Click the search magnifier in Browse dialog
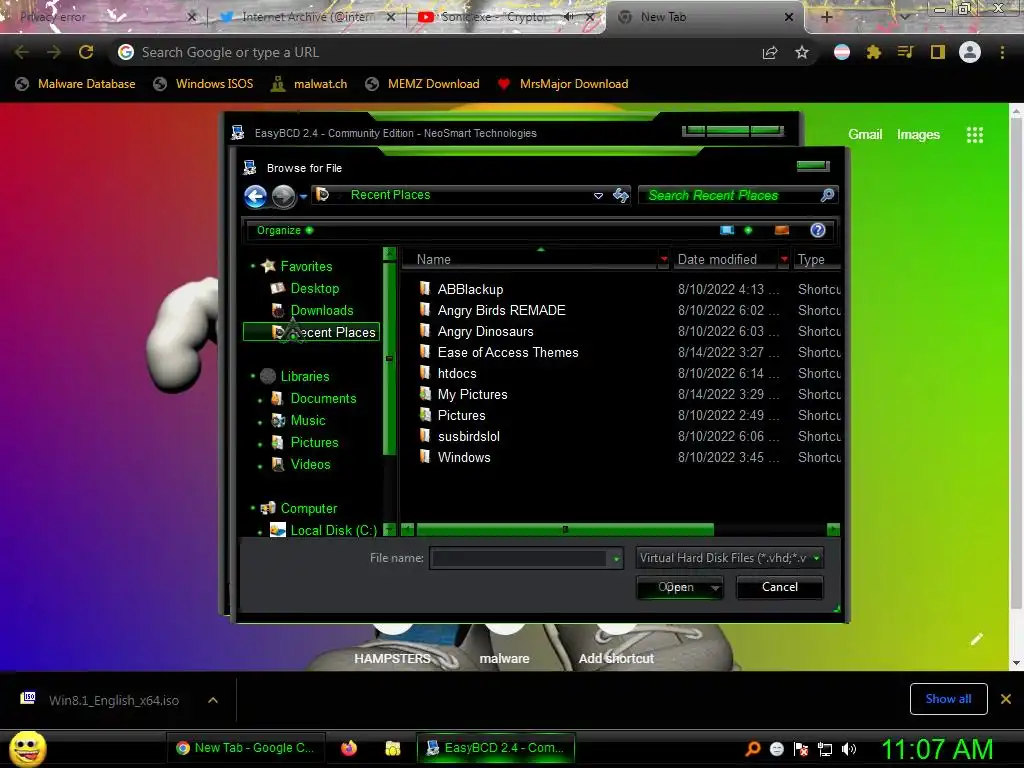 tap(827, 195)
